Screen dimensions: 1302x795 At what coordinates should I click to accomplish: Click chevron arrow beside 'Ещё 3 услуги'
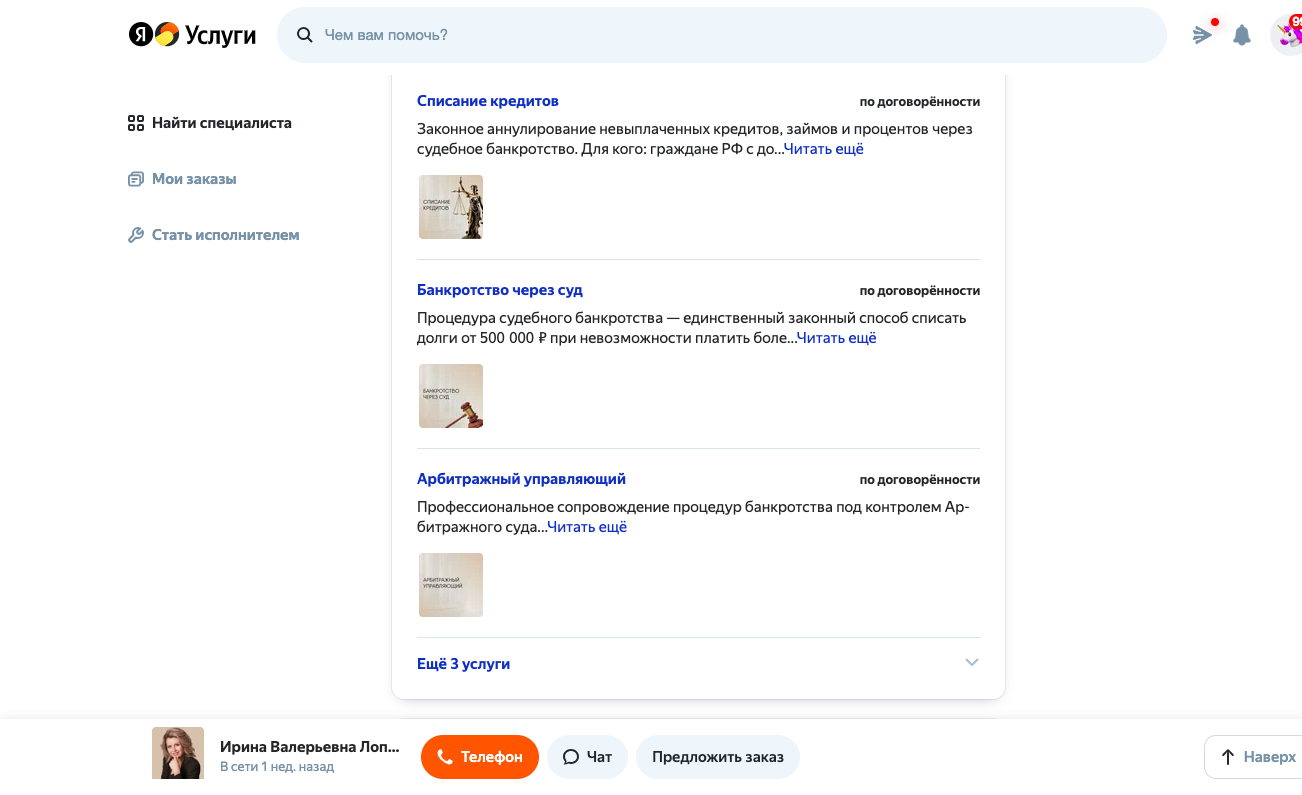[x=971, y=663]
